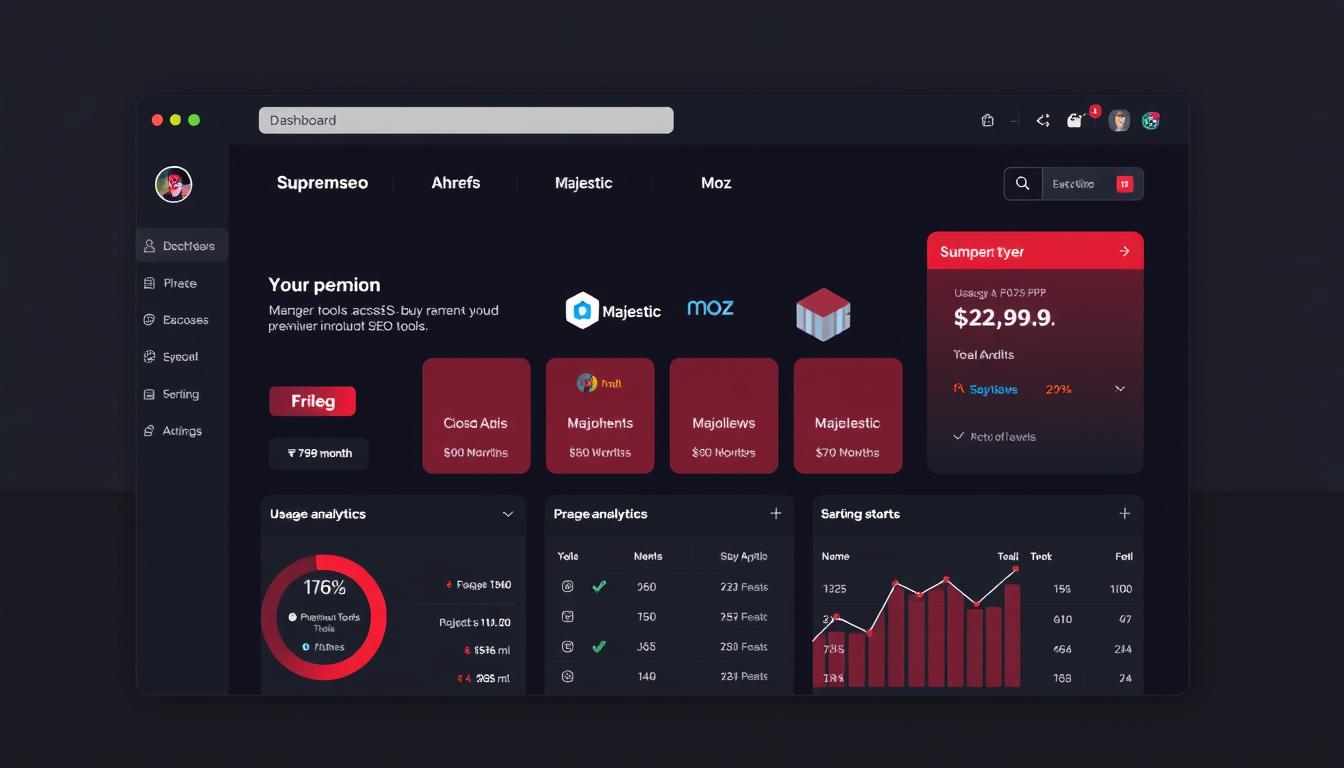Open the Dechleas sidebar item
1344x768 pixels.
click(x=182, y=246)
